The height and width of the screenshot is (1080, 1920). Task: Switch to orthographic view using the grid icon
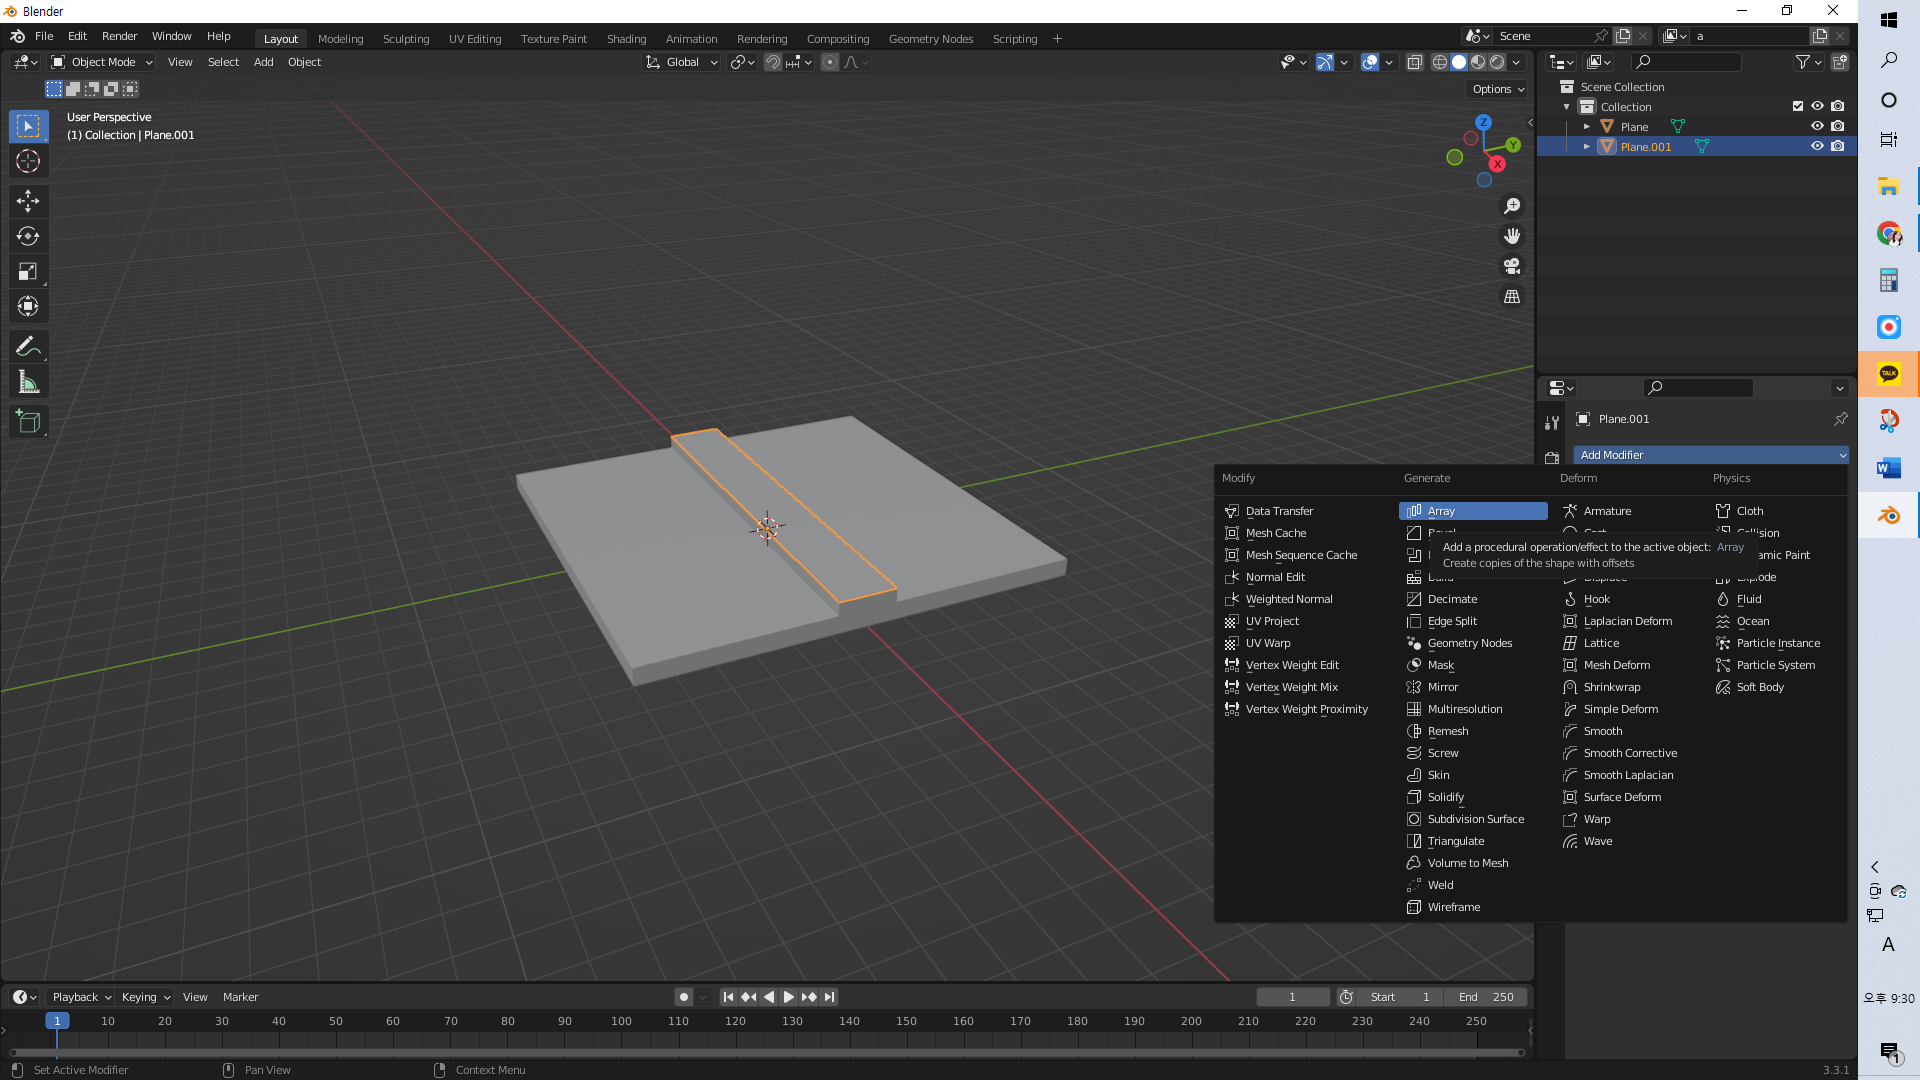(1512, 297)
